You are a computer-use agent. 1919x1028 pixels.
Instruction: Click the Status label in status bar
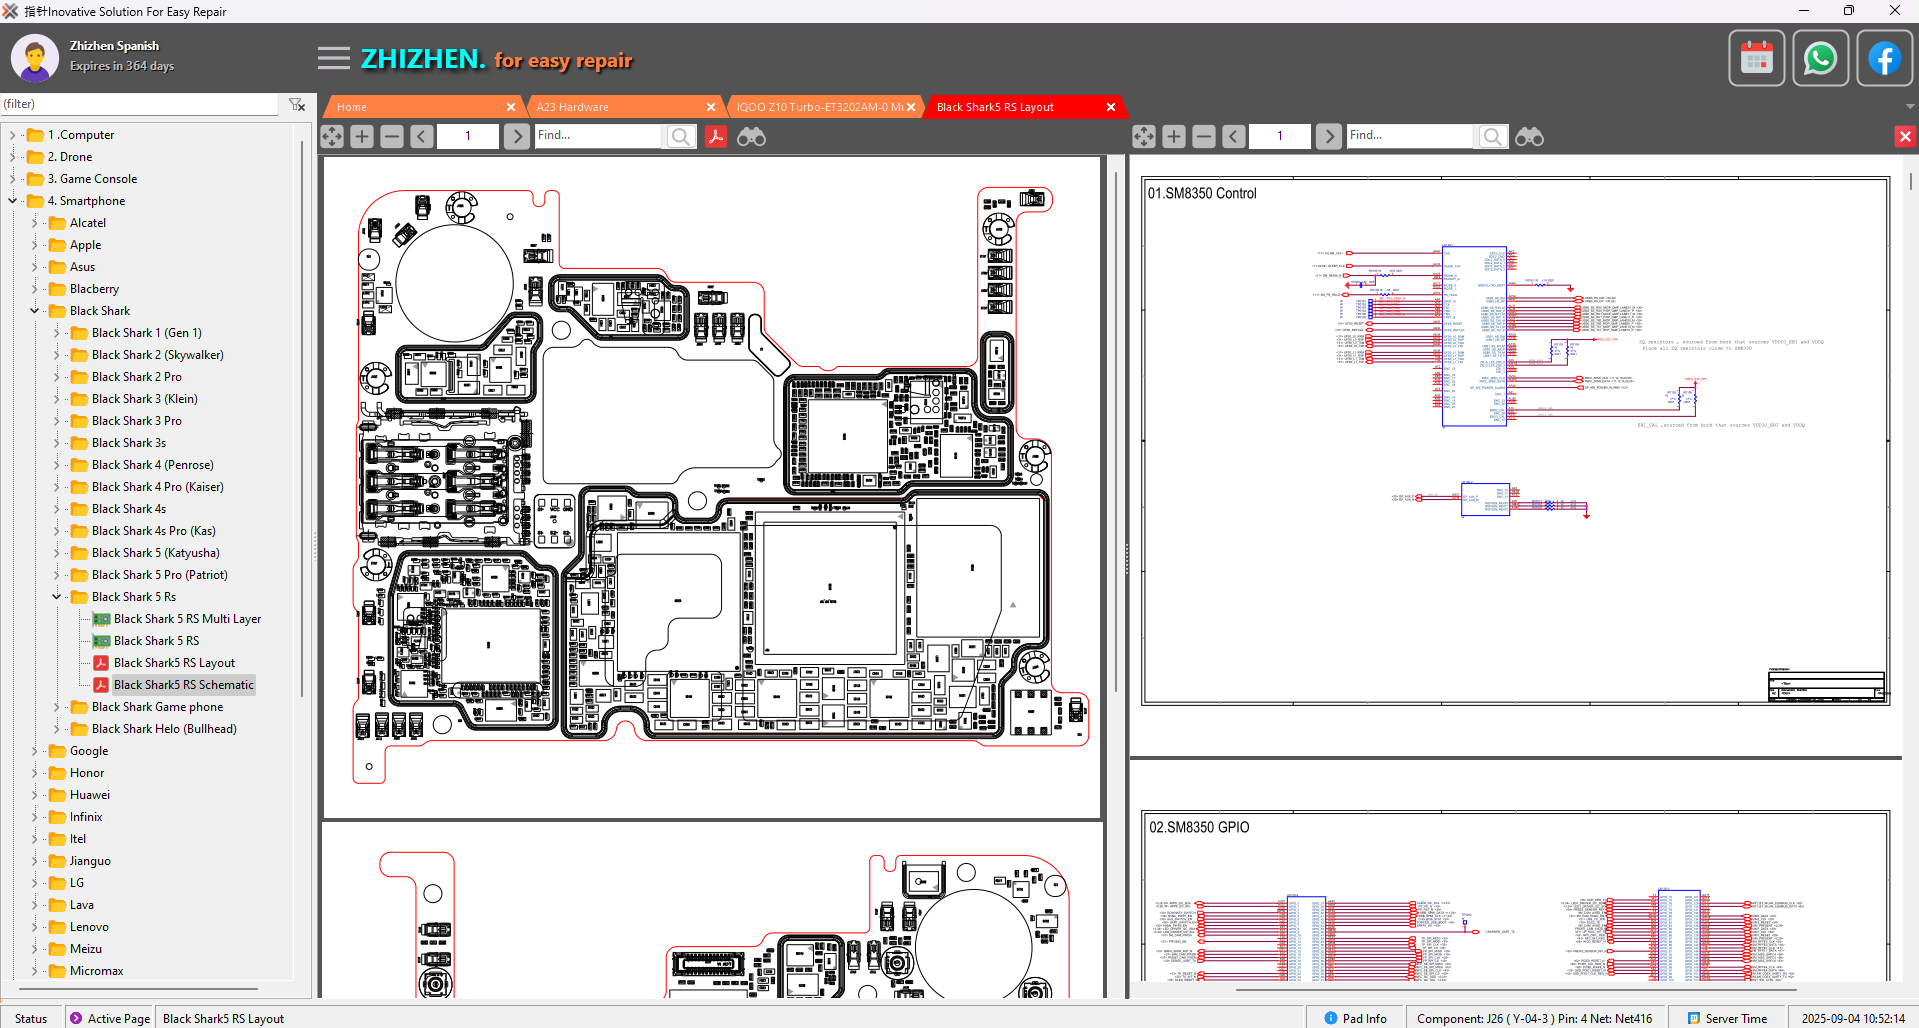click(31, 1018)
